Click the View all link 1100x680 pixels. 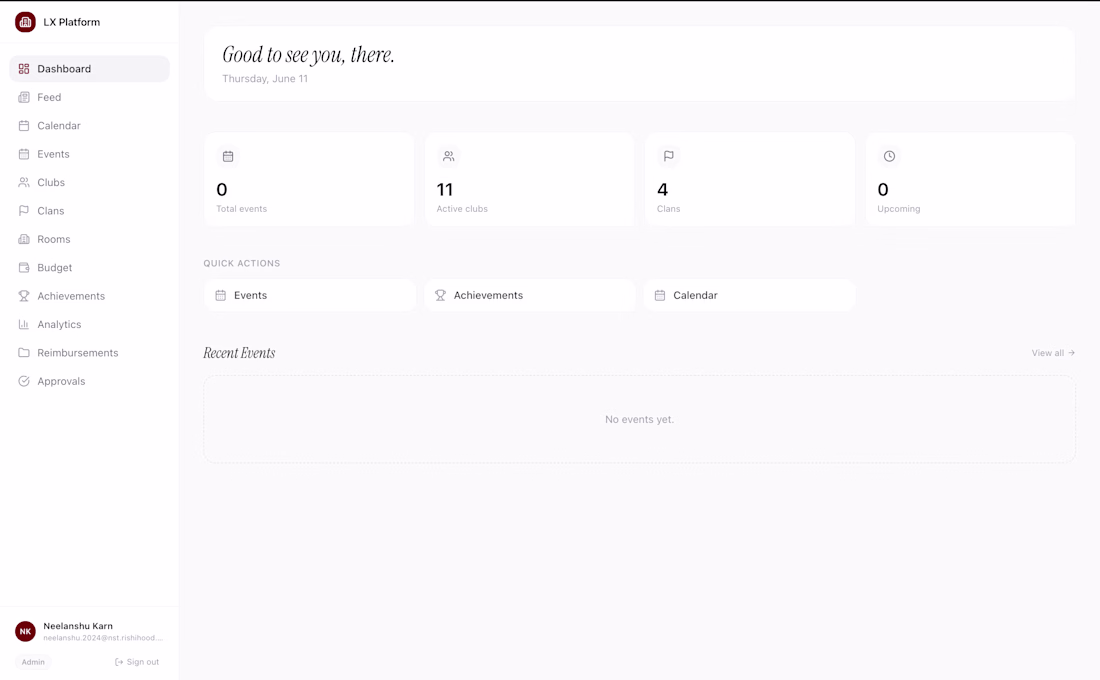[x=1053, y=353]
